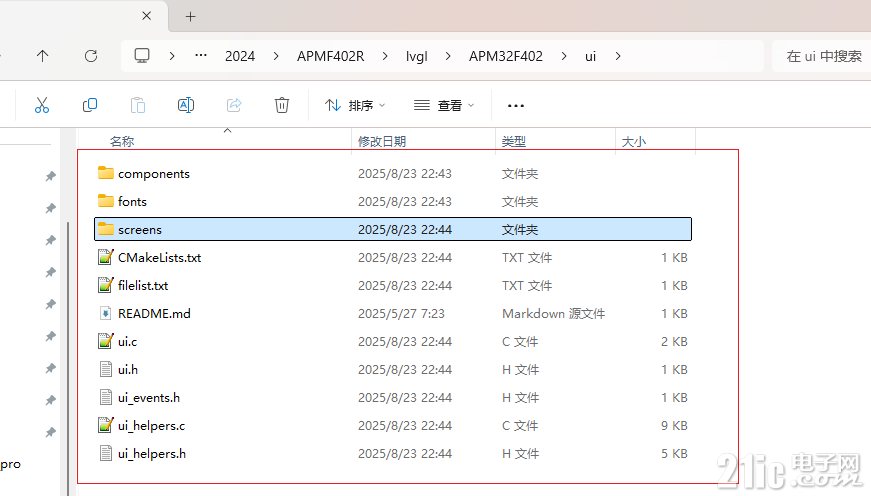Screen dimensions: 871x496
Task: Show hidden path with breadcrumb ellipsis
Action: [x=201, y=56]
